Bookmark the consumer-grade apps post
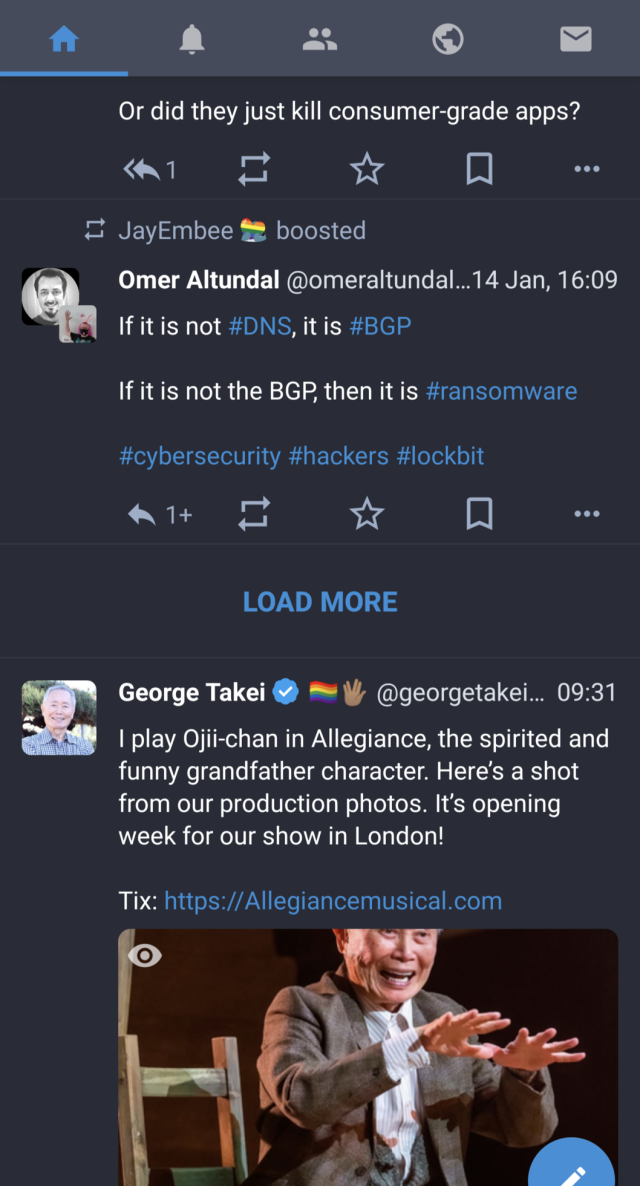This screenshot has width=640, height=1186. point(480,170)
